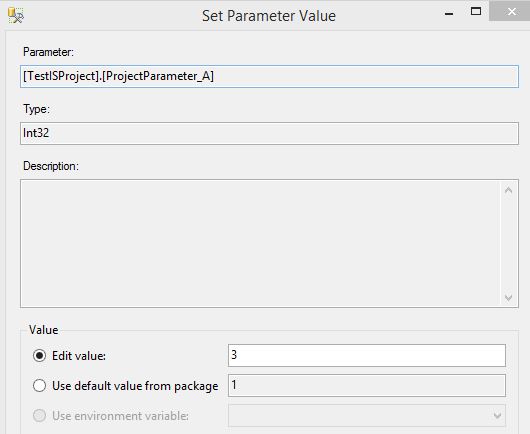Click the Set Parameter Value title bar
The height and width of the screenshot is (434, 530).
pos(269,16)
